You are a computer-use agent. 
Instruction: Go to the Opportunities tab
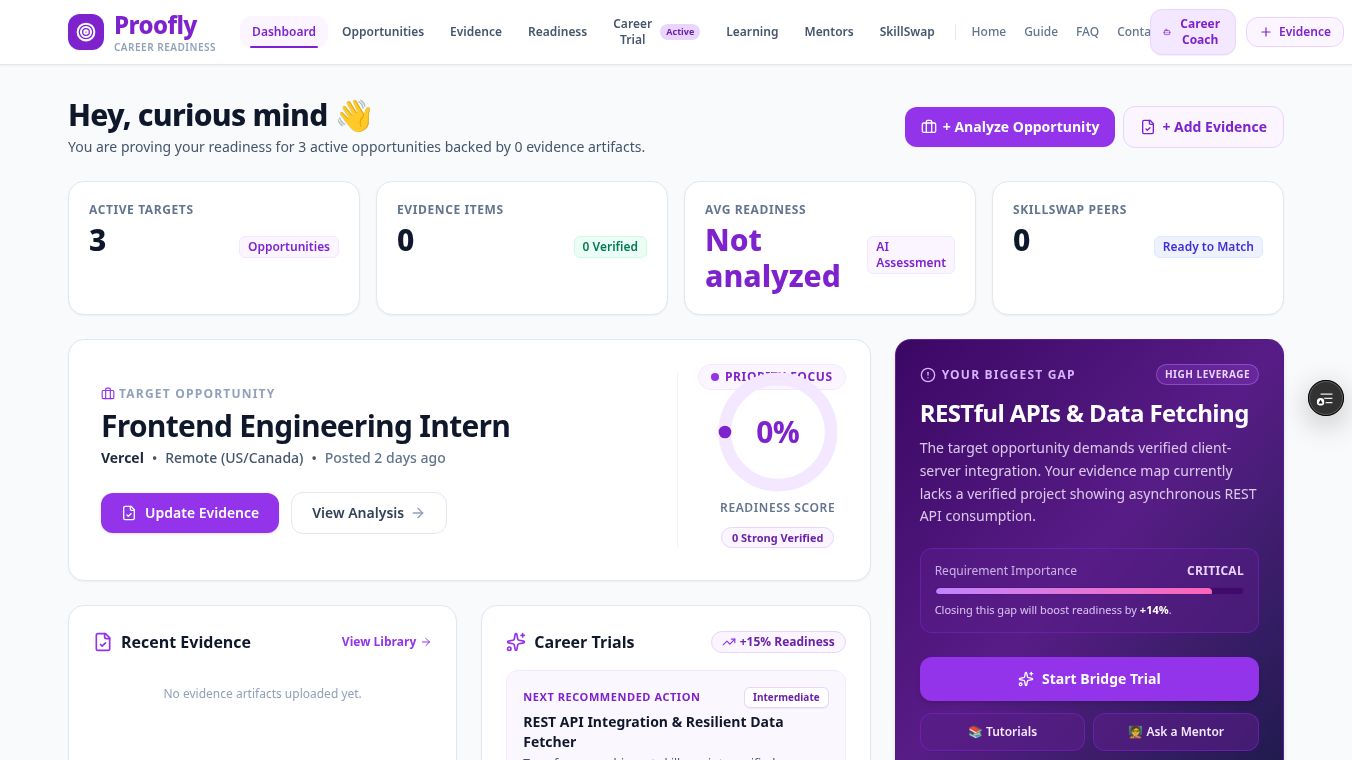click(x=383, y=32)
